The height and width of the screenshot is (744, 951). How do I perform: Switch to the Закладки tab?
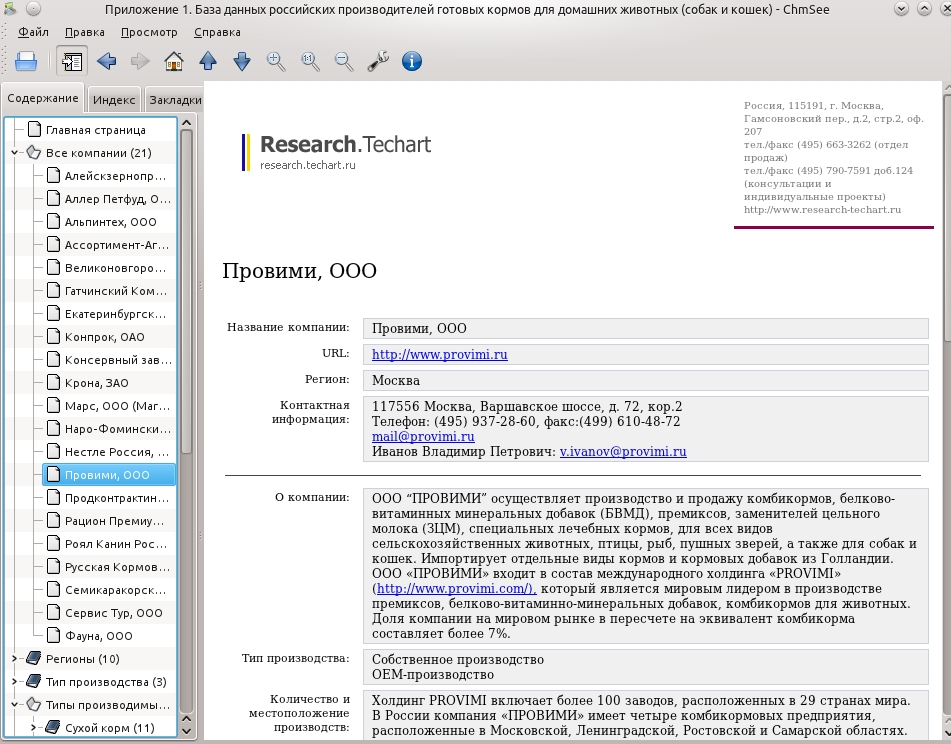(175, 100)
